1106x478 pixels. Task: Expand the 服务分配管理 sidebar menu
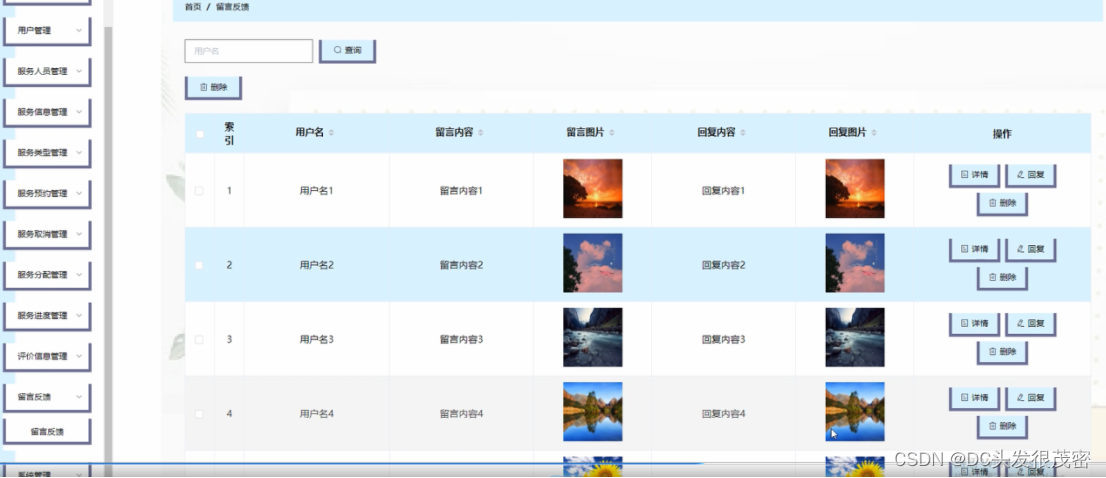(47, 276)
